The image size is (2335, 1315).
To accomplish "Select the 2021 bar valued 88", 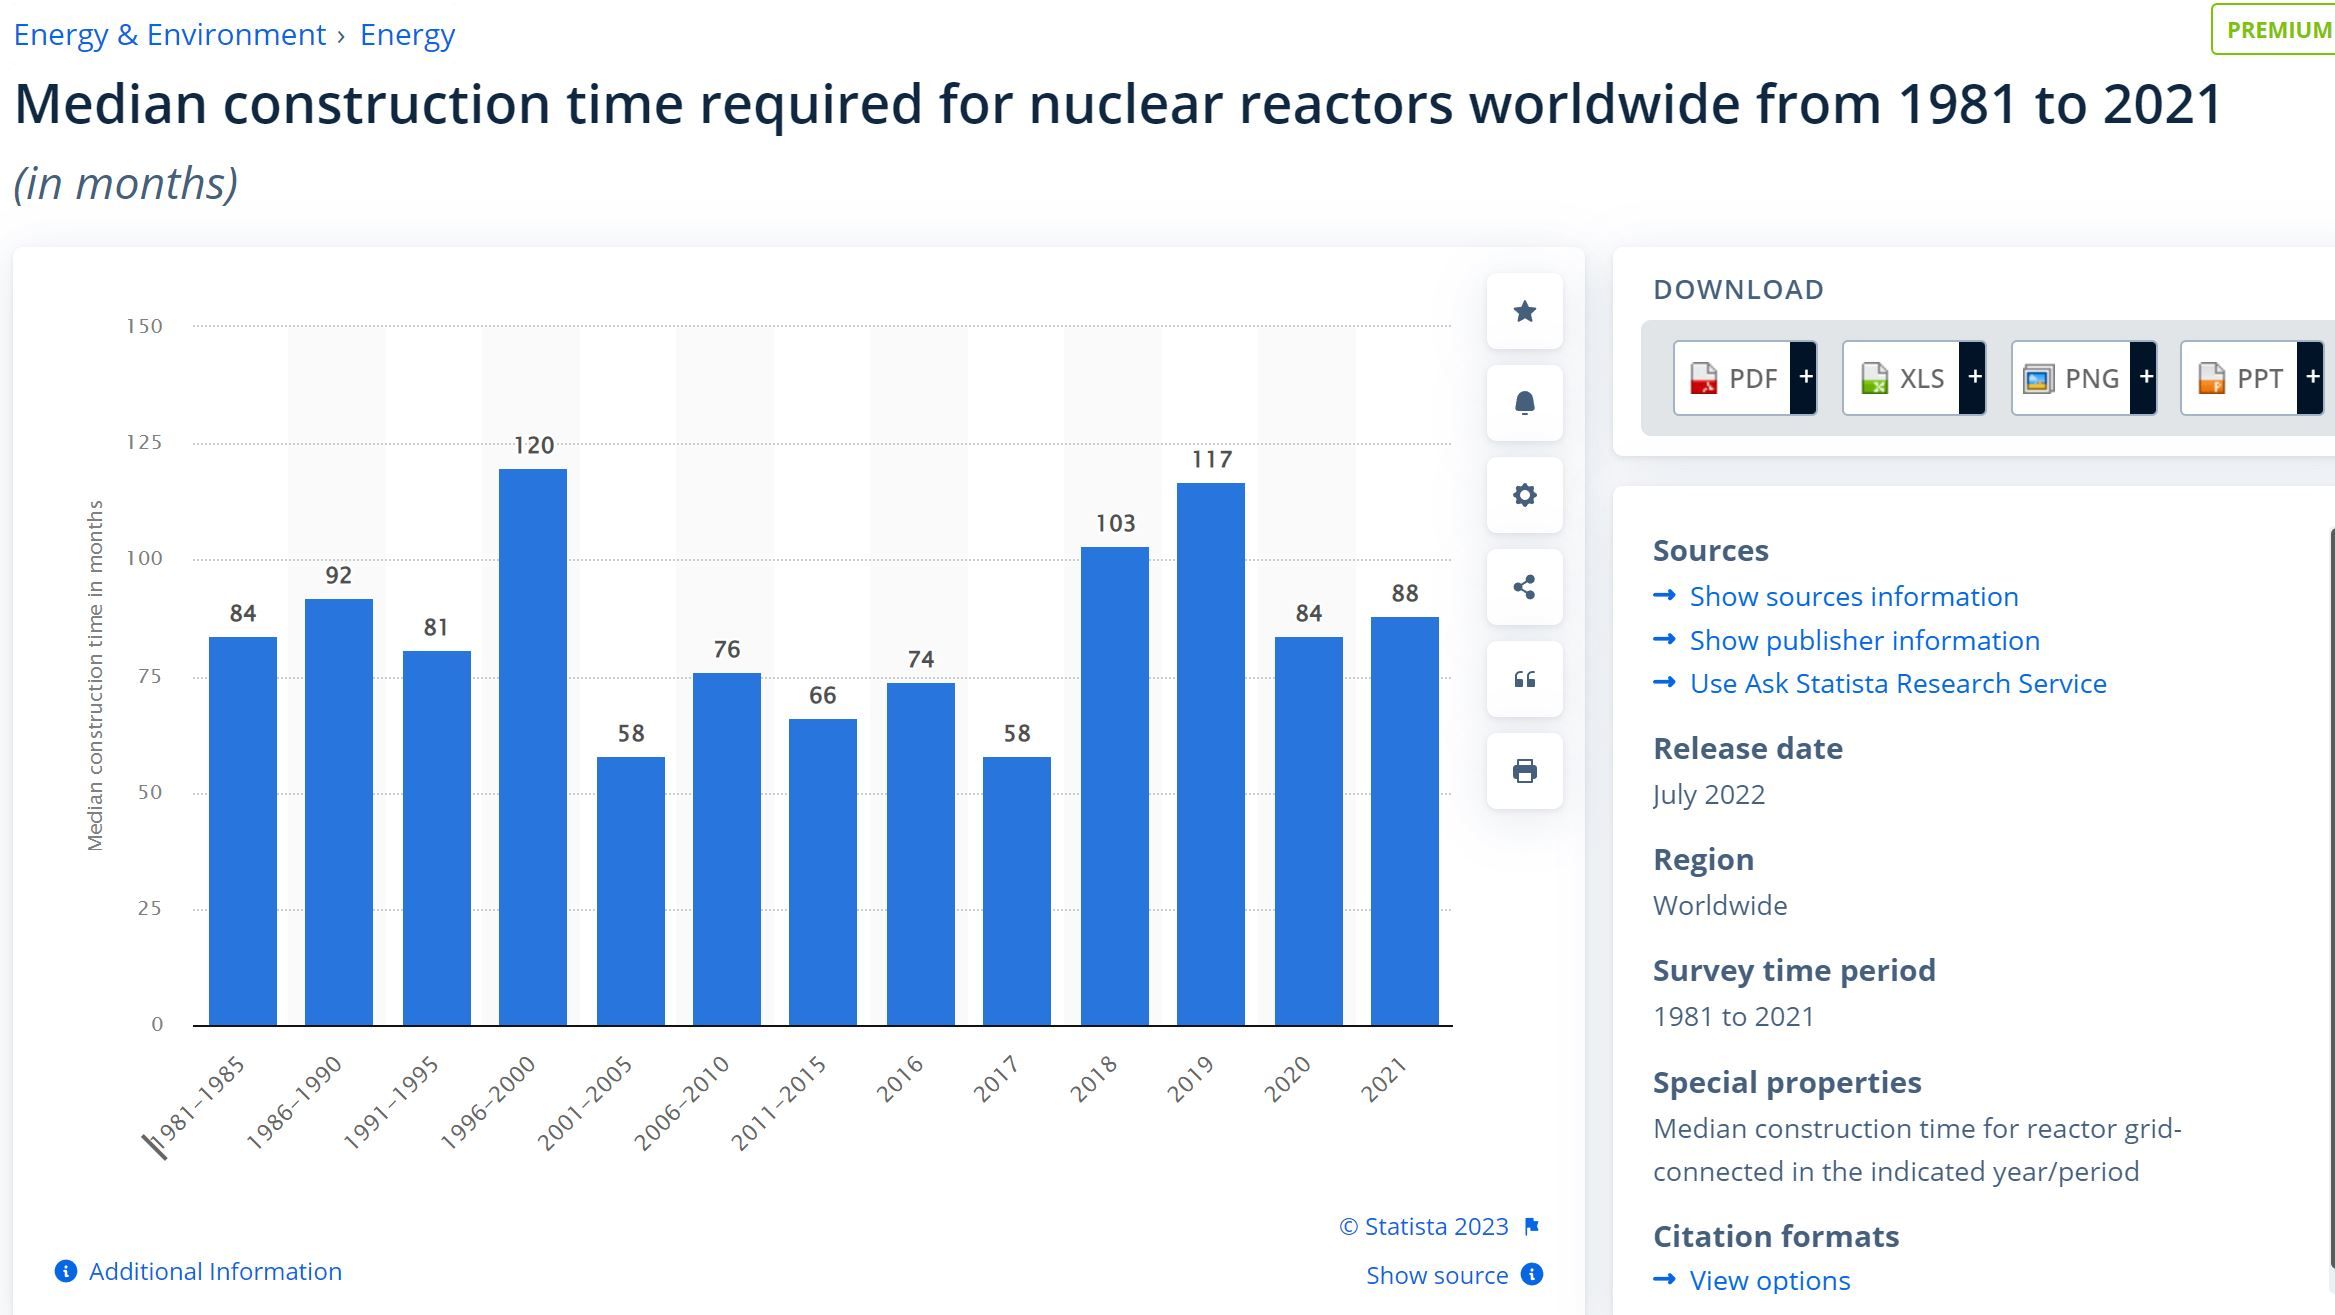I will click(1405, 821).
